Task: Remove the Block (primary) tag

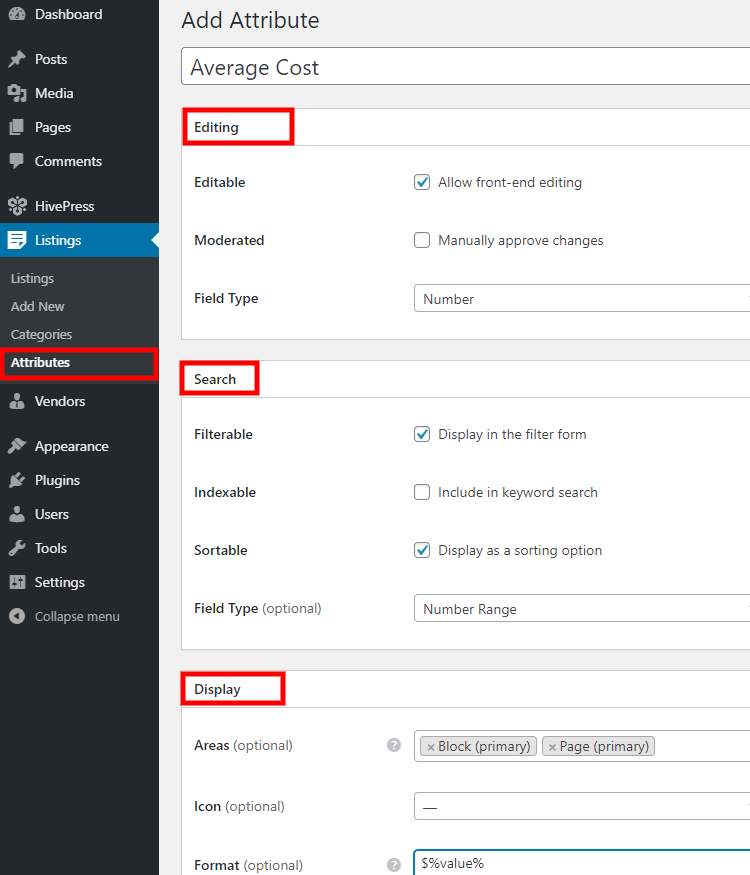Action: point(431,747)
